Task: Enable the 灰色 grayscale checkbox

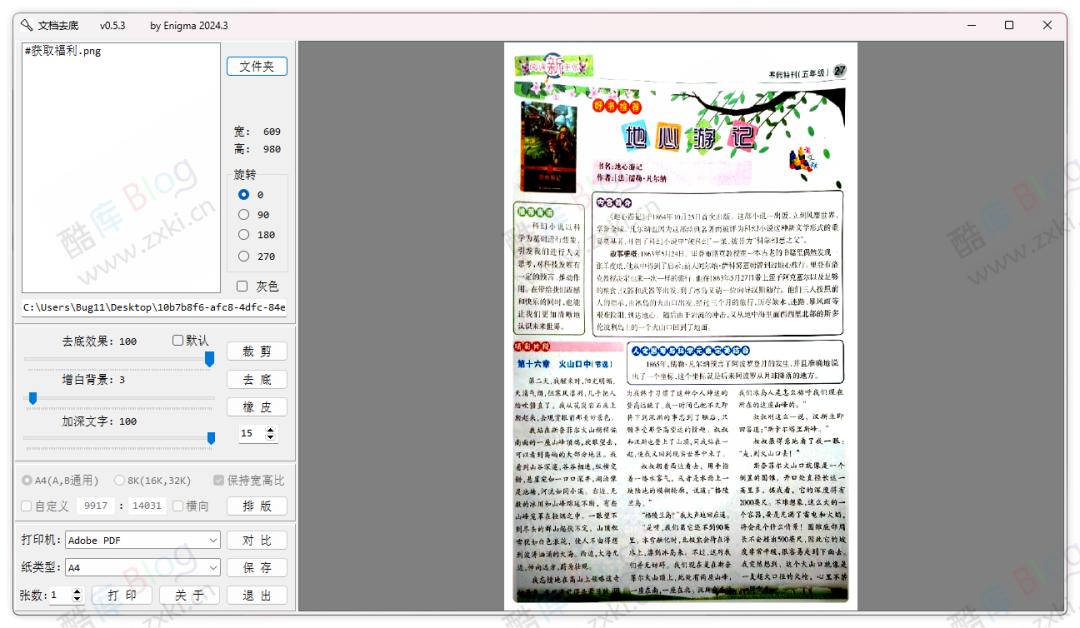Action: pos(240,285)
